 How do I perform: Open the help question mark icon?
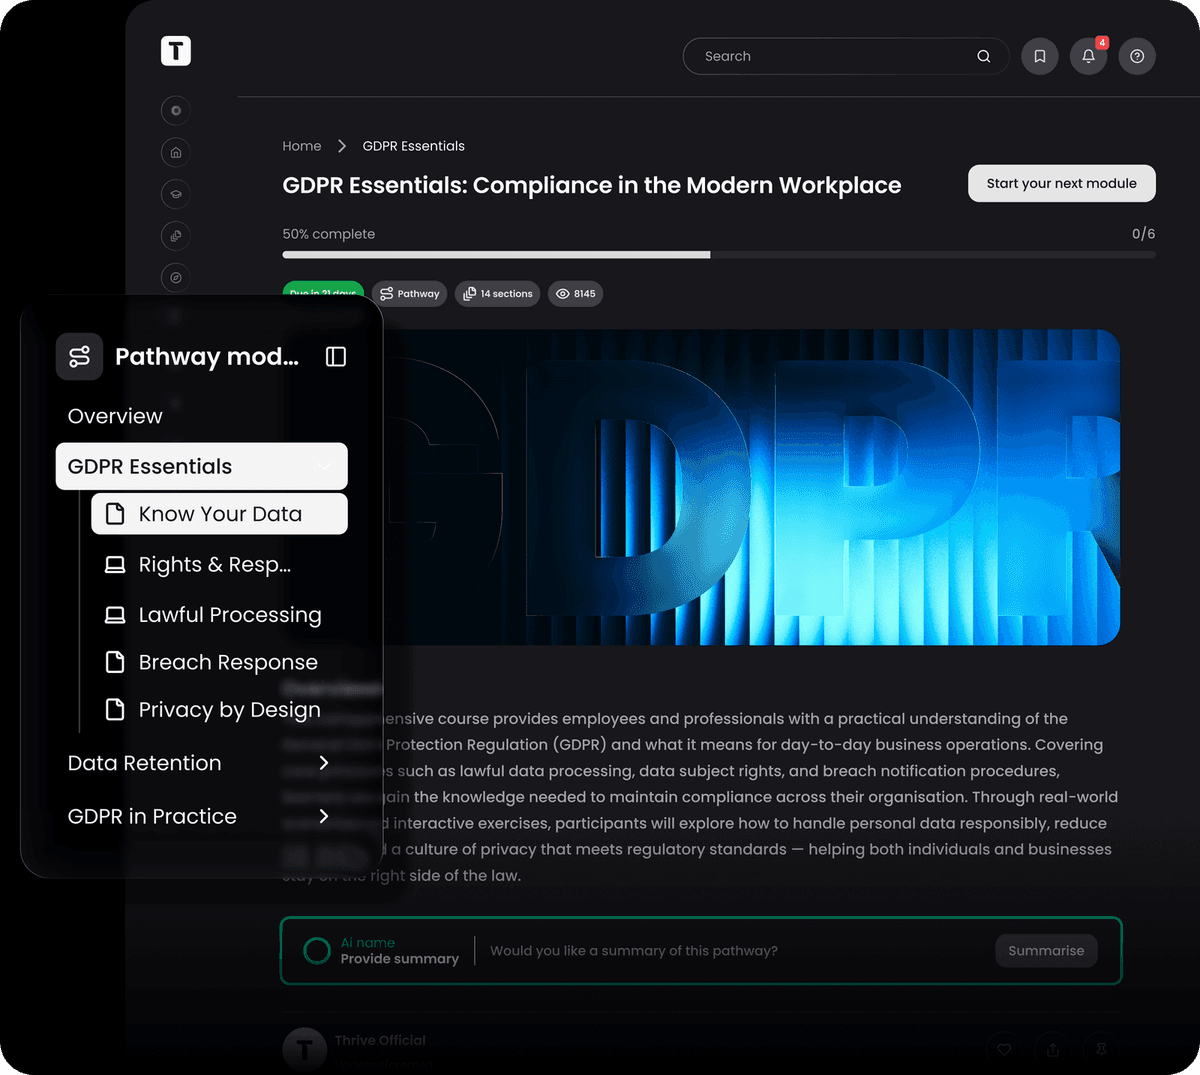[1137, 56]
